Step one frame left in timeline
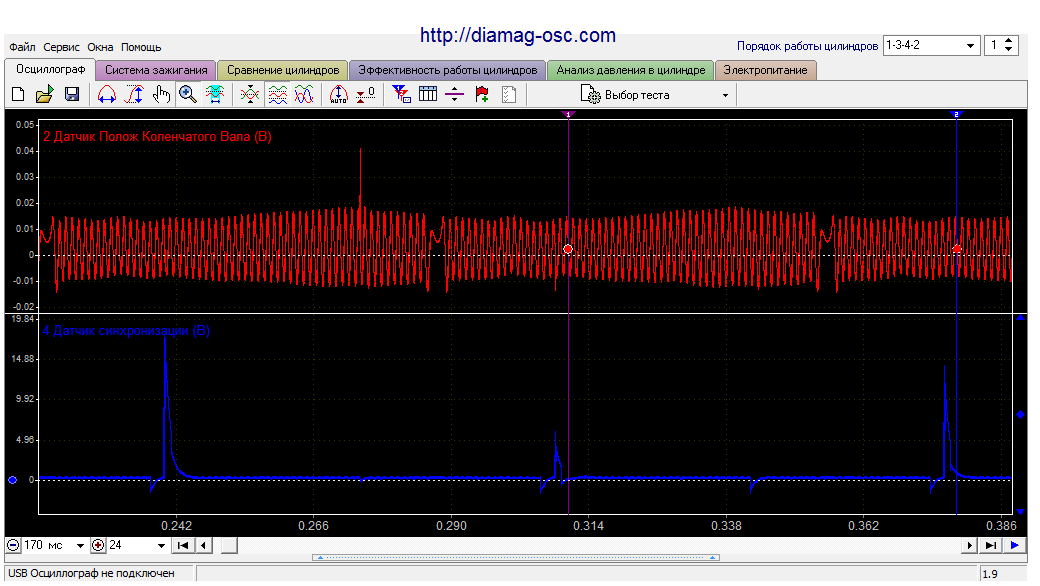 tap(204, 545)
